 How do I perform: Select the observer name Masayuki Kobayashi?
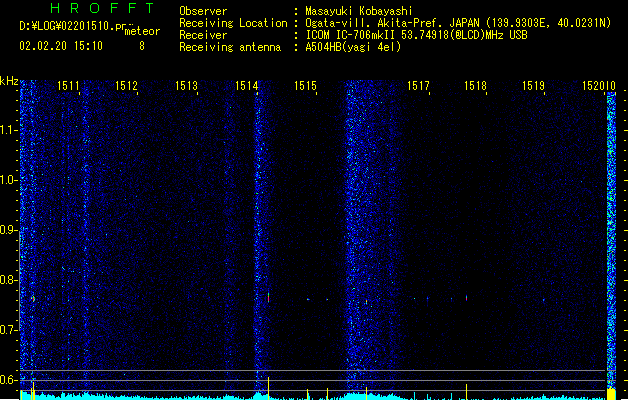(359, 11)
